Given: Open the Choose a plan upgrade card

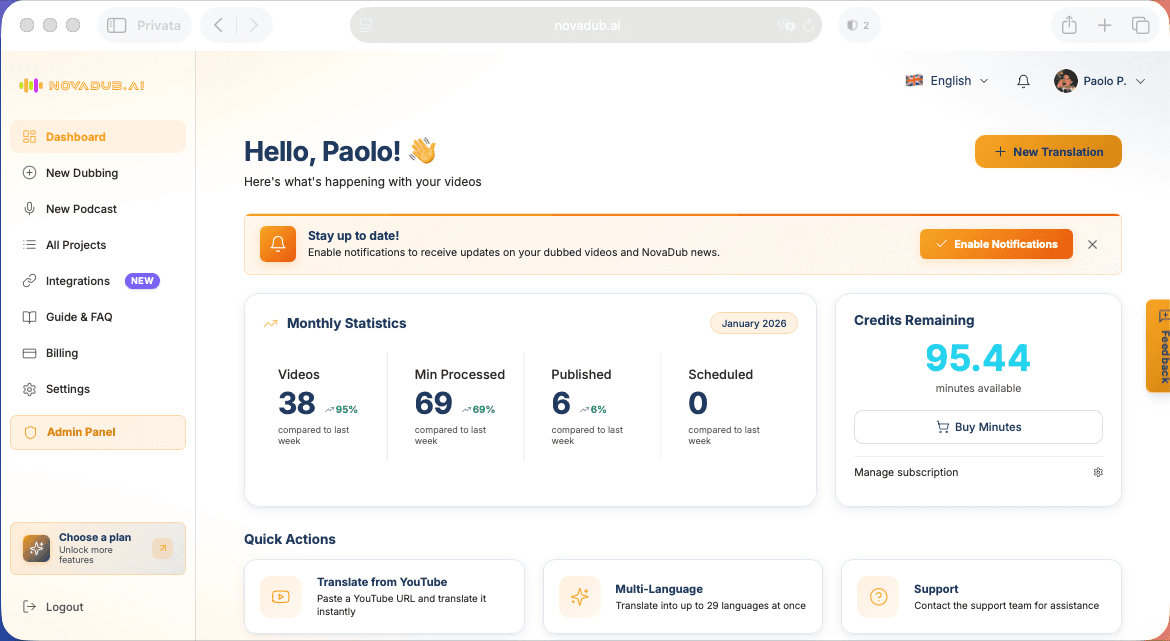Looking at the screenshot, I should (x=97, y=548).
